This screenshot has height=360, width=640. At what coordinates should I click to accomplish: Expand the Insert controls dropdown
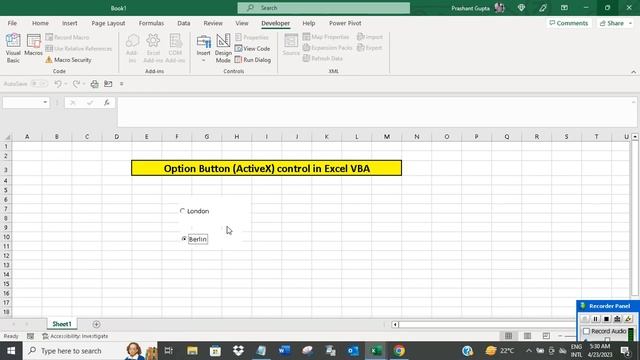click(x=203, y=60)
